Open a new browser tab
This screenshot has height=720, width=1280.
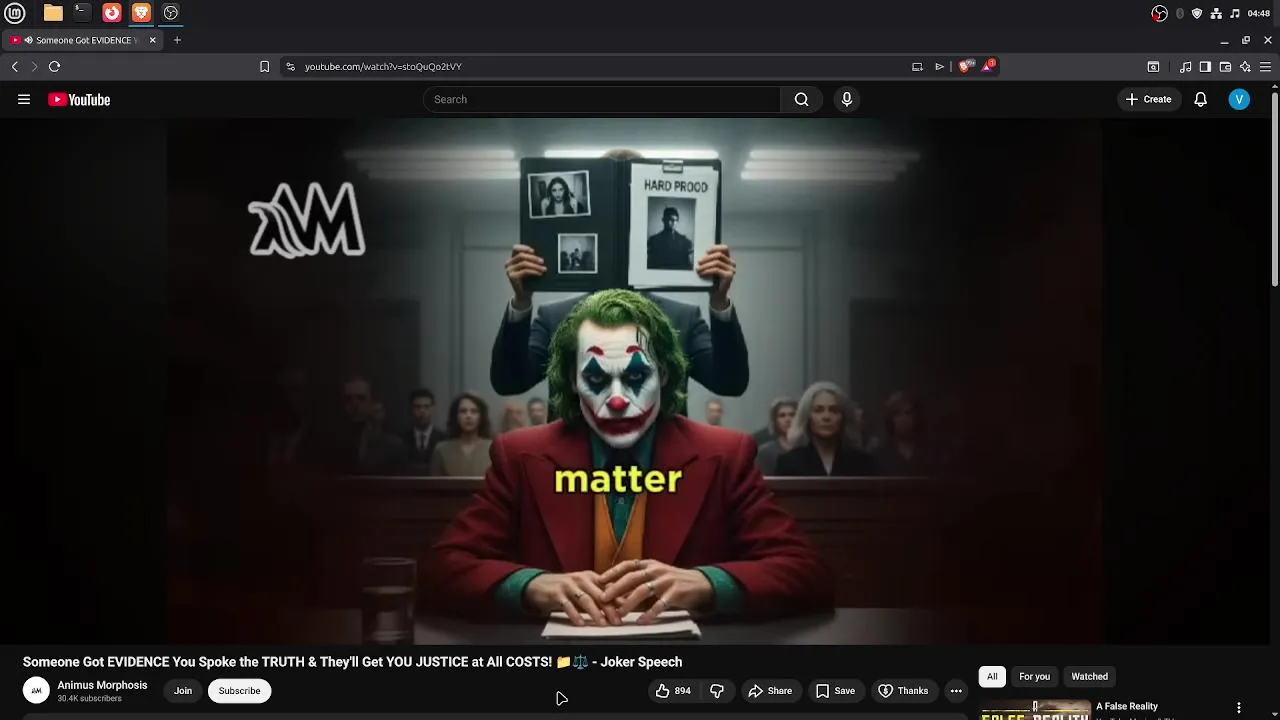pyautogui.click(x=177, y=40)
